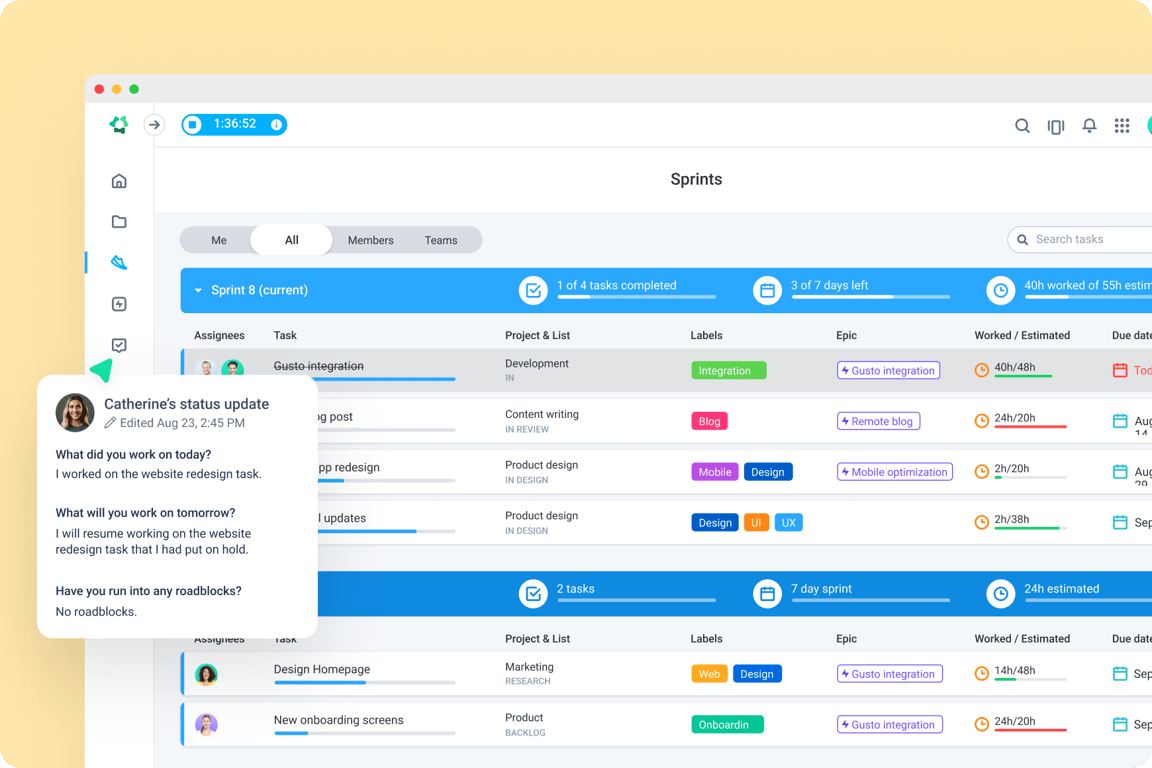Check notifications via the bell icon
Image resolution: width=1152 pixels, height=768 pixels.
pyautogui.click(x=1089, y=125)
